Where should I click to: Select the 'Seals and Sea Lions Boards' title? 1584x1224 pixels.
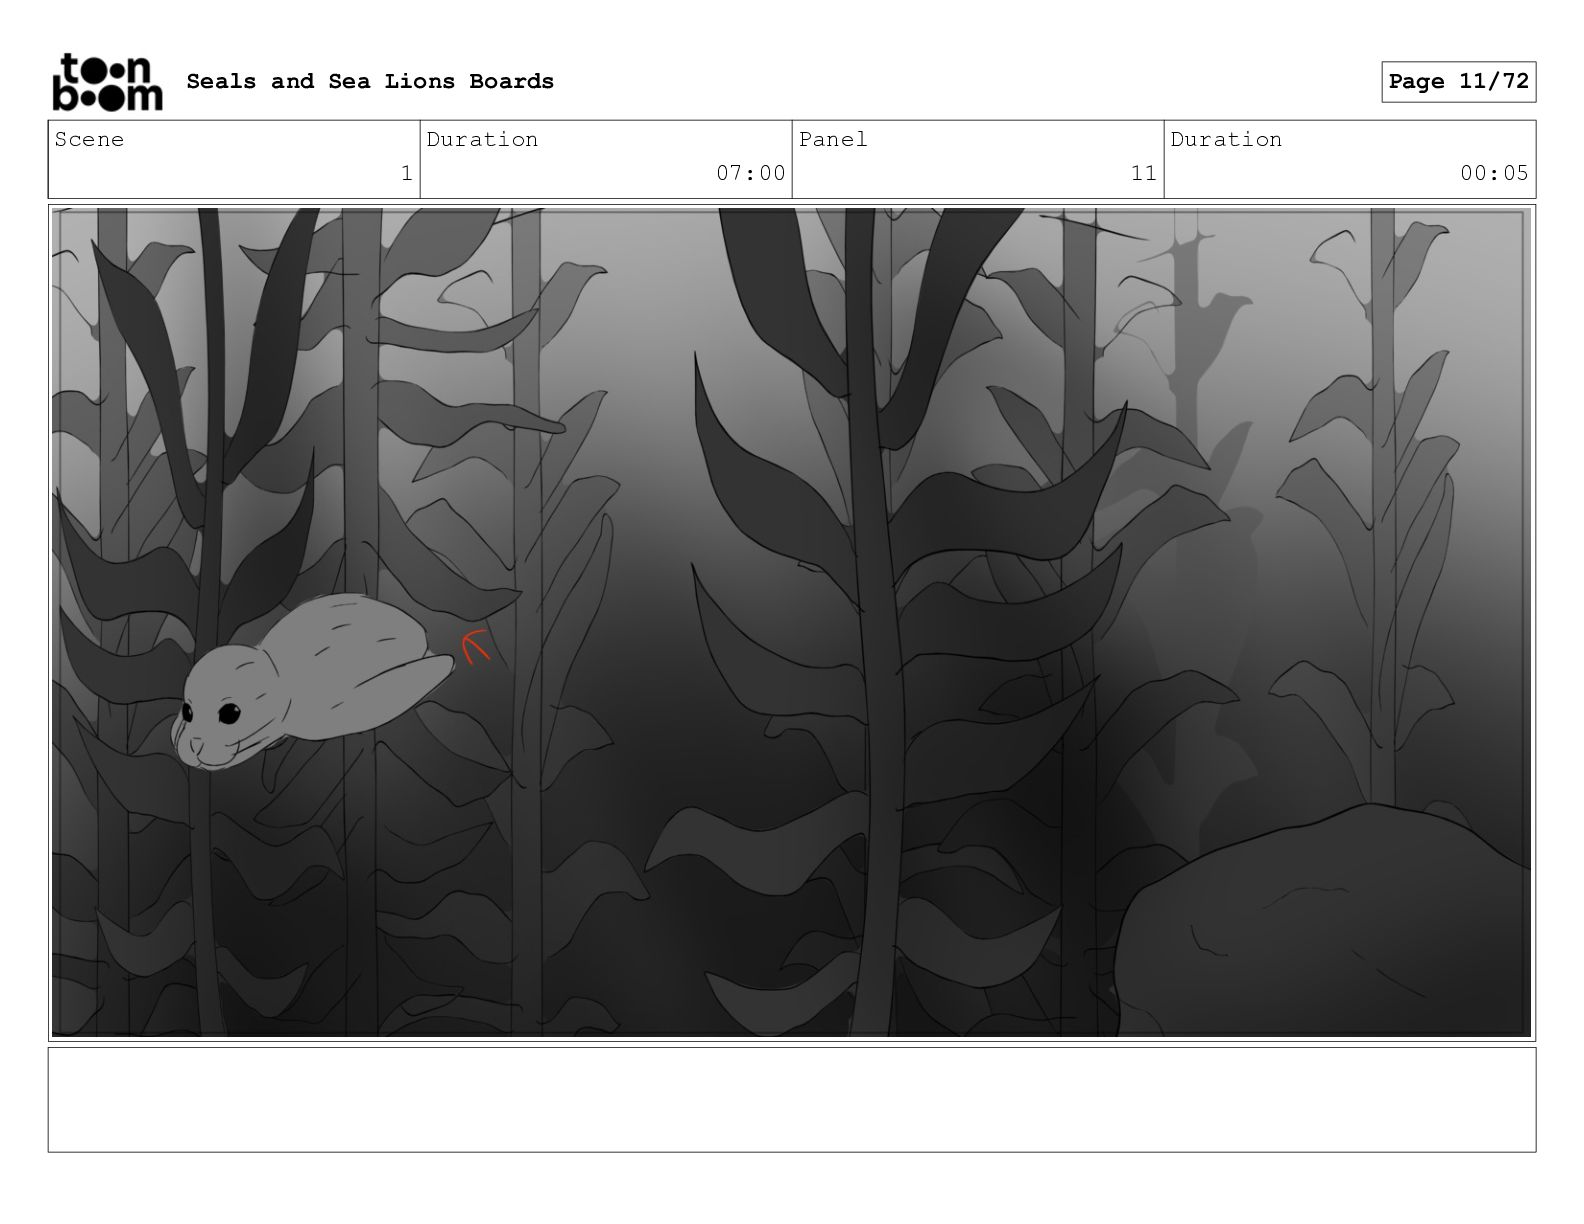point(370,81)
